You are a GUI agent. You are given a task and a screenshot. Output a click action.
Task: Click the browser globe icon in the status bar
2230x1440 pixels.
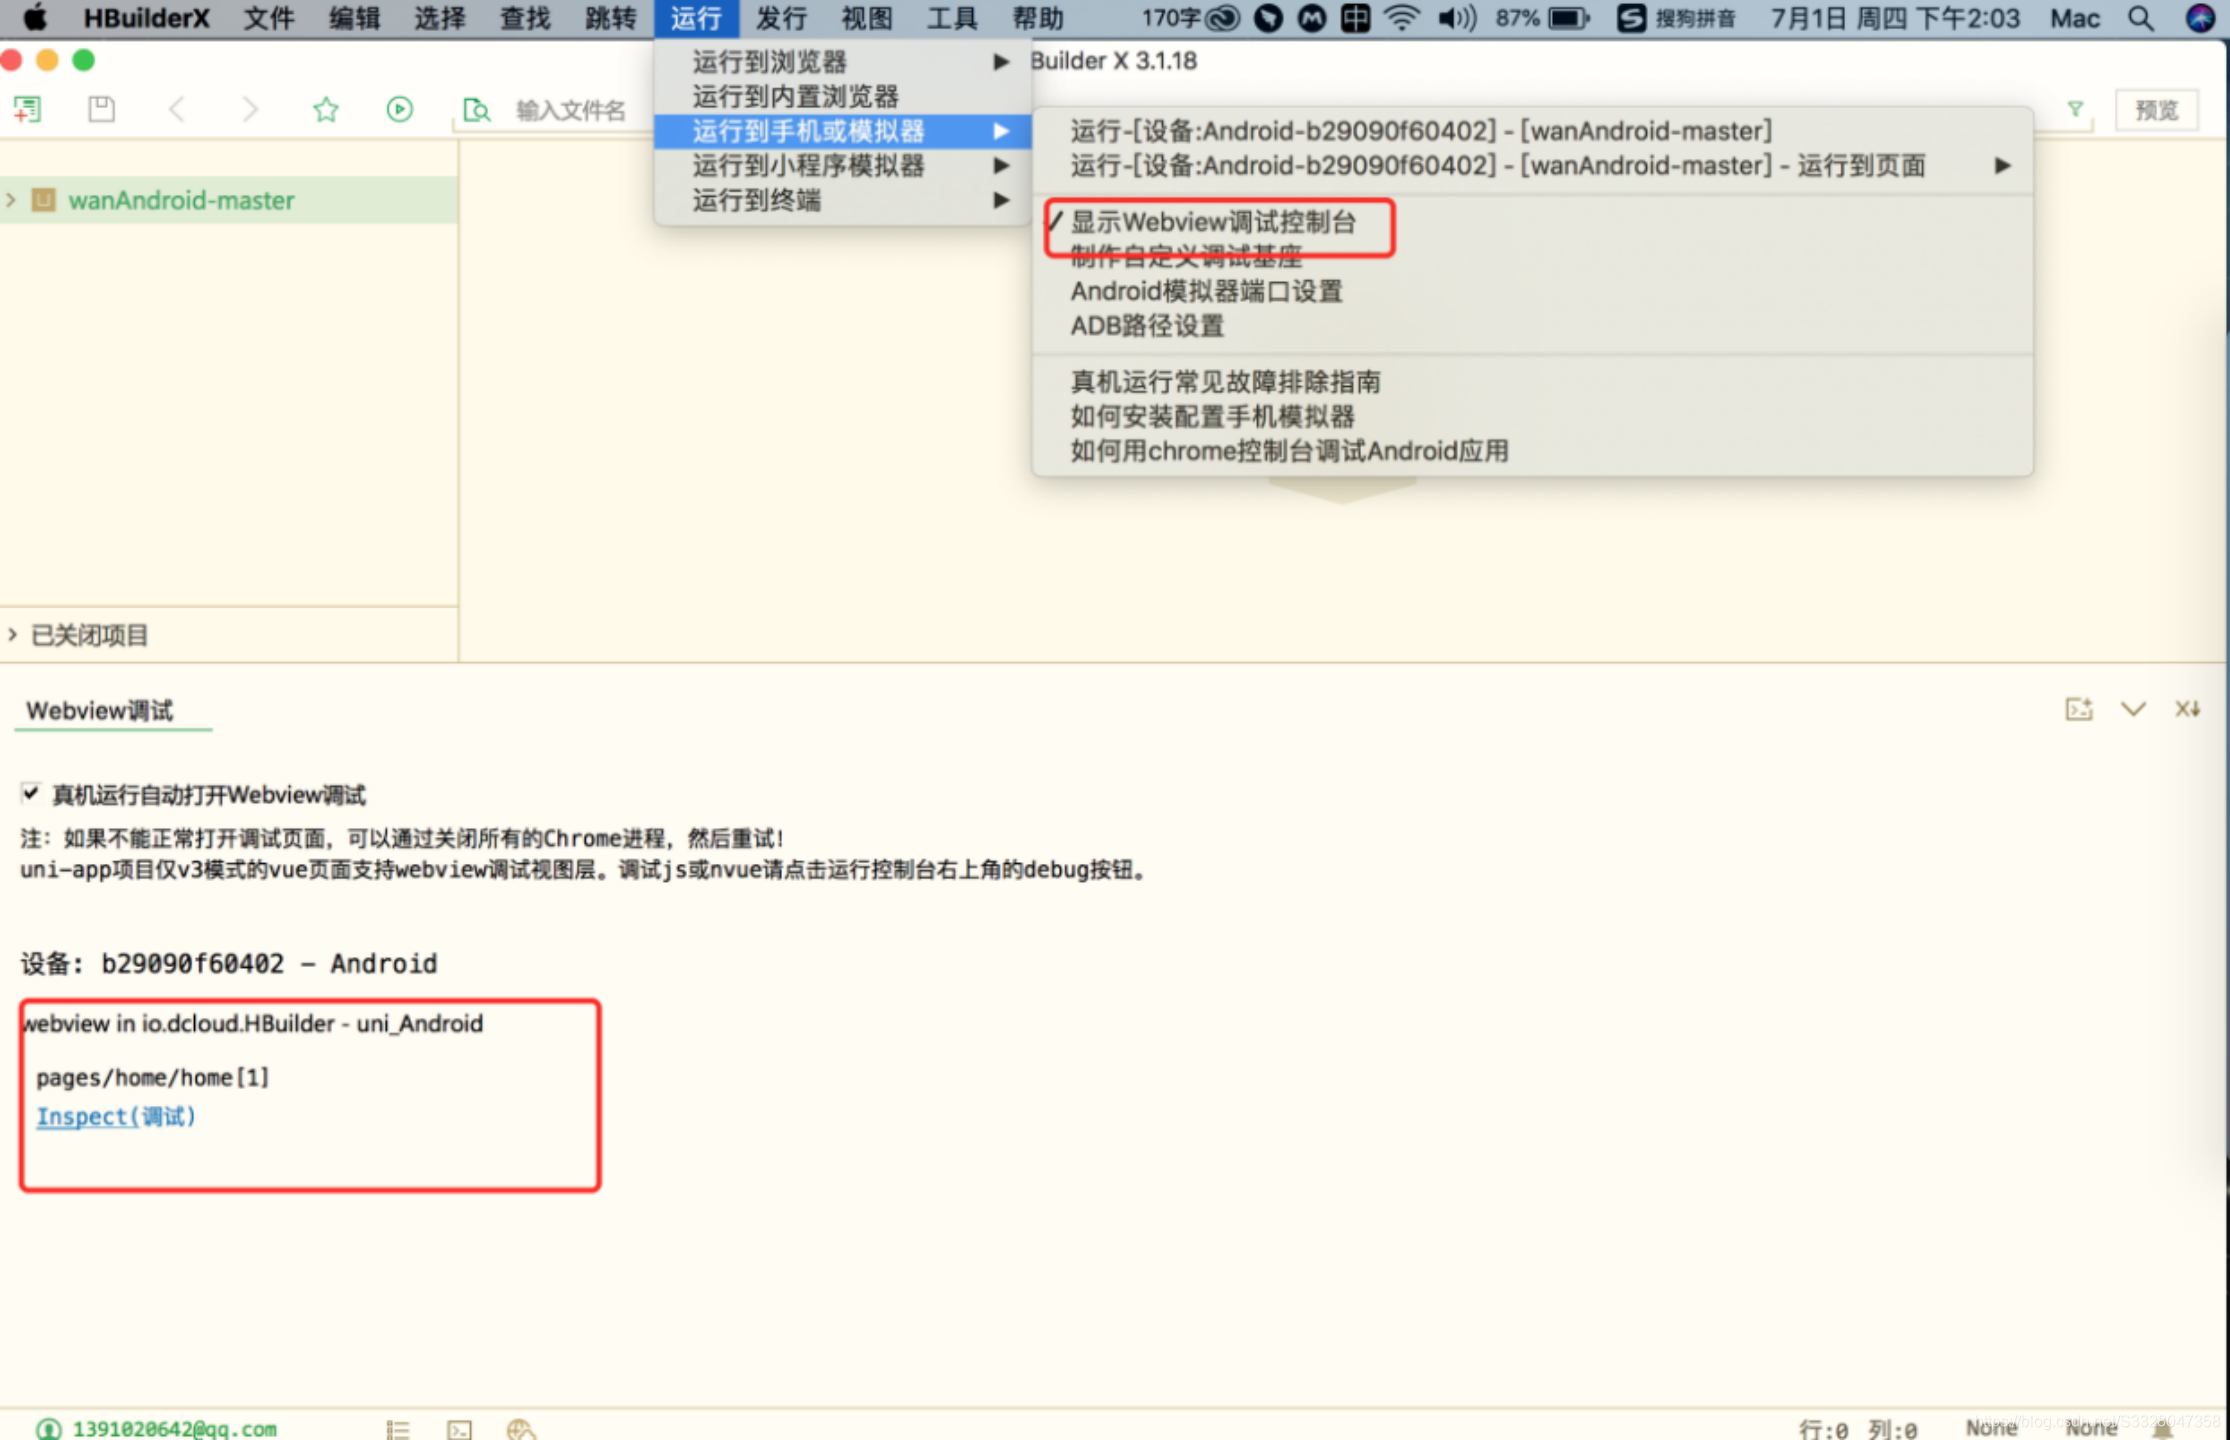pos(521,1430)
